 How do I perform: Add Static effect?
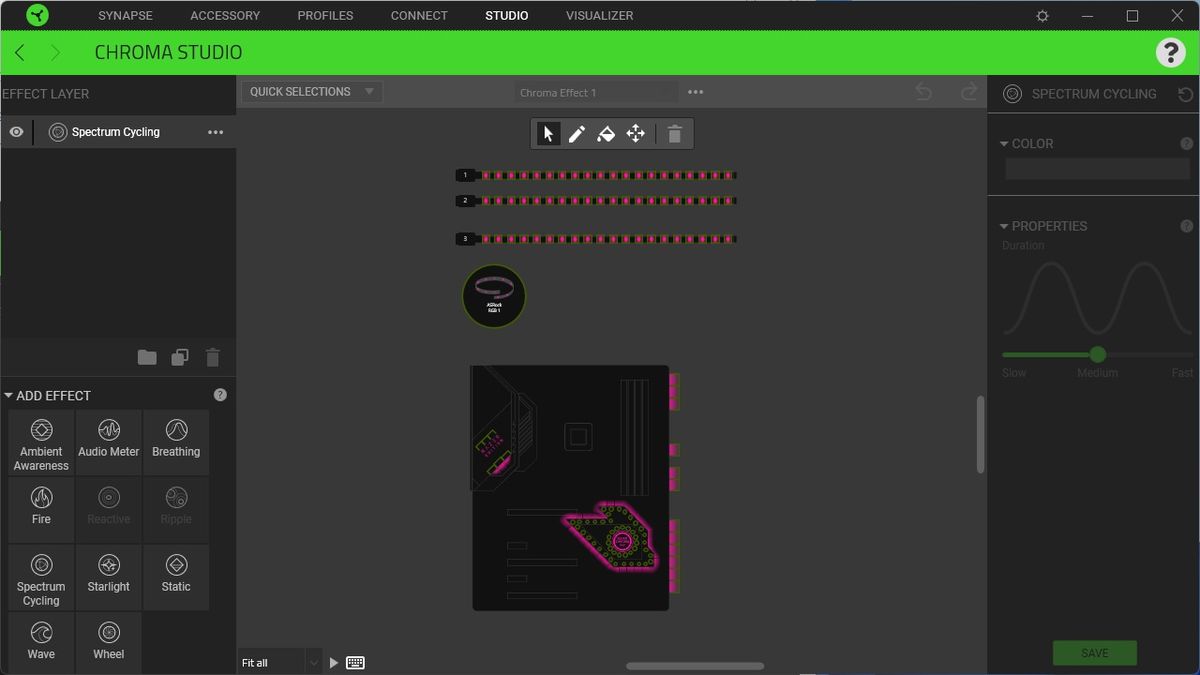tap(176, 578)
